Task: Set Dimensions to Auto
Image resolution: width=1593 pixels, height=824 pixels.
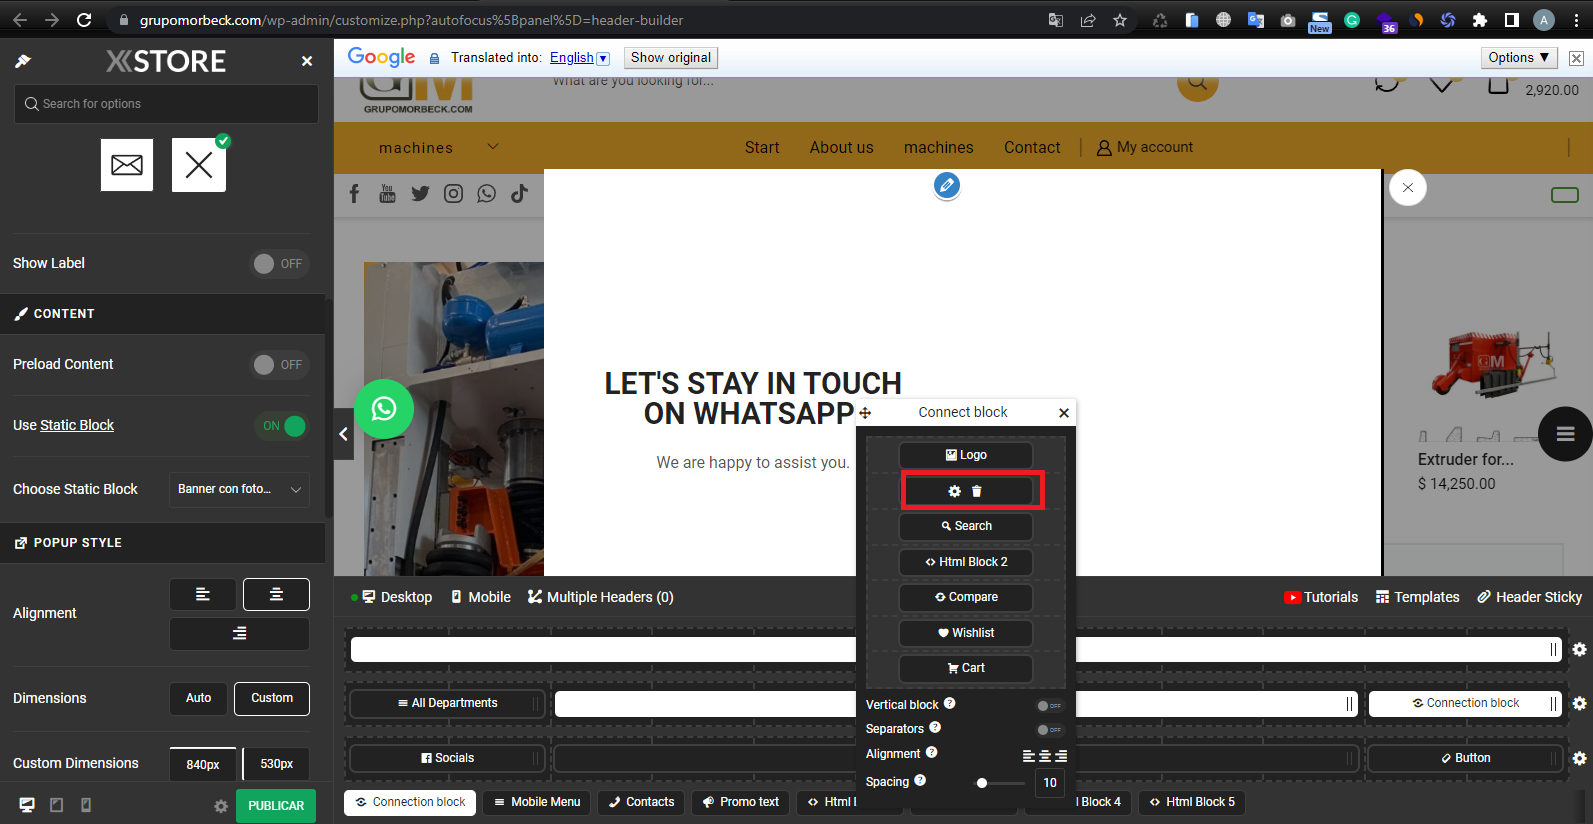Action: pos(199,698)
